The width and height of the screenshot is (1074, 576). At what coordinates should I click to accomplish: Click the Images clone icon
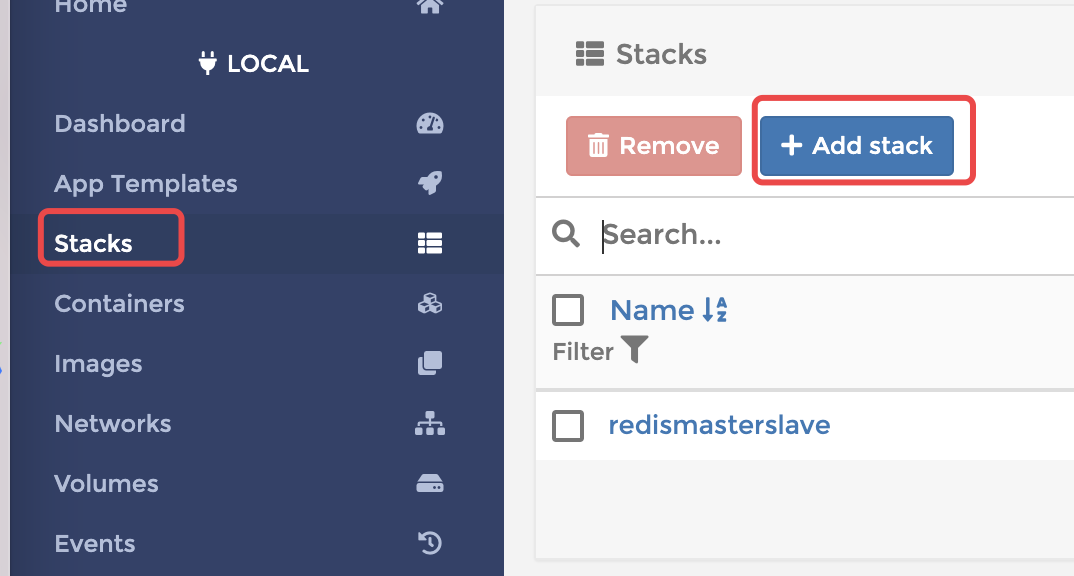point(429,364)
